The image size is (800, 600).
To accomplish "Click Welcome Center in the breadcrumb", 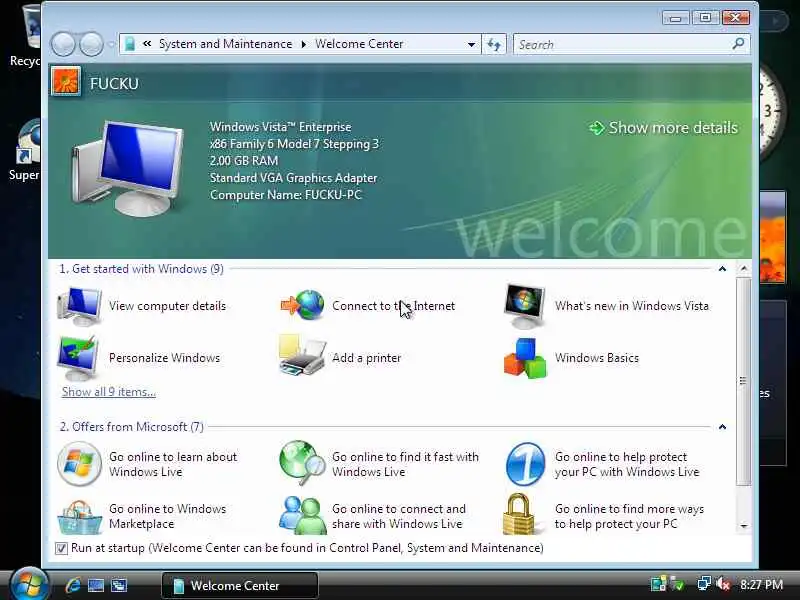I will pyautogui.click(x=359, y=44).
